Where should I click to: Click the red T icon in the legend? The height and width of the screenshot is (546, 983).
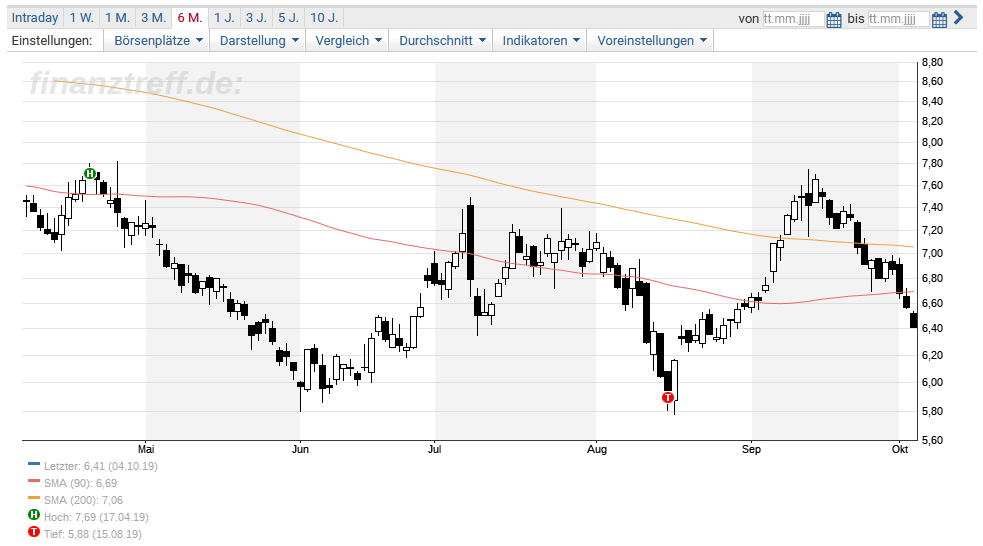(34, 532)
